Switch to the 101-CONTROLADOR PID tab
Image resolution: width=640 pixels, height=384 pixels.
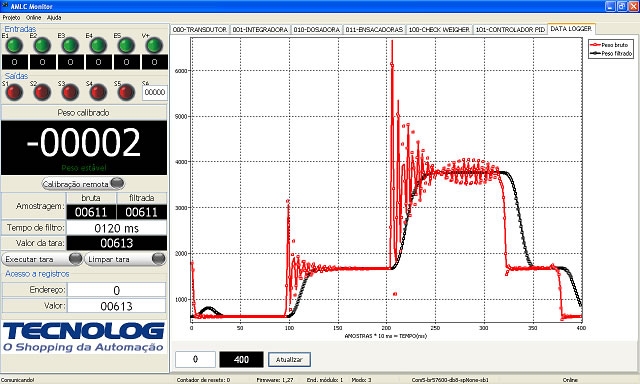510,30
